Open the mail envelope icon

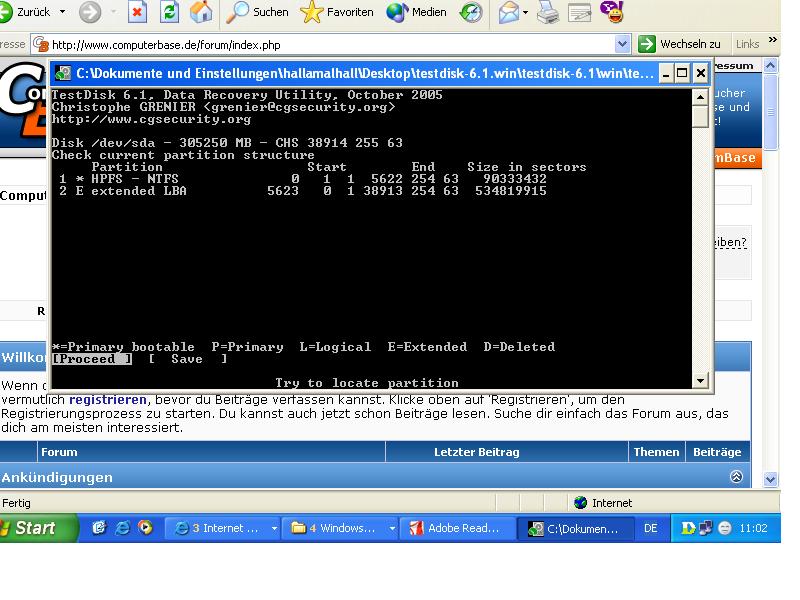coord(509,12)
